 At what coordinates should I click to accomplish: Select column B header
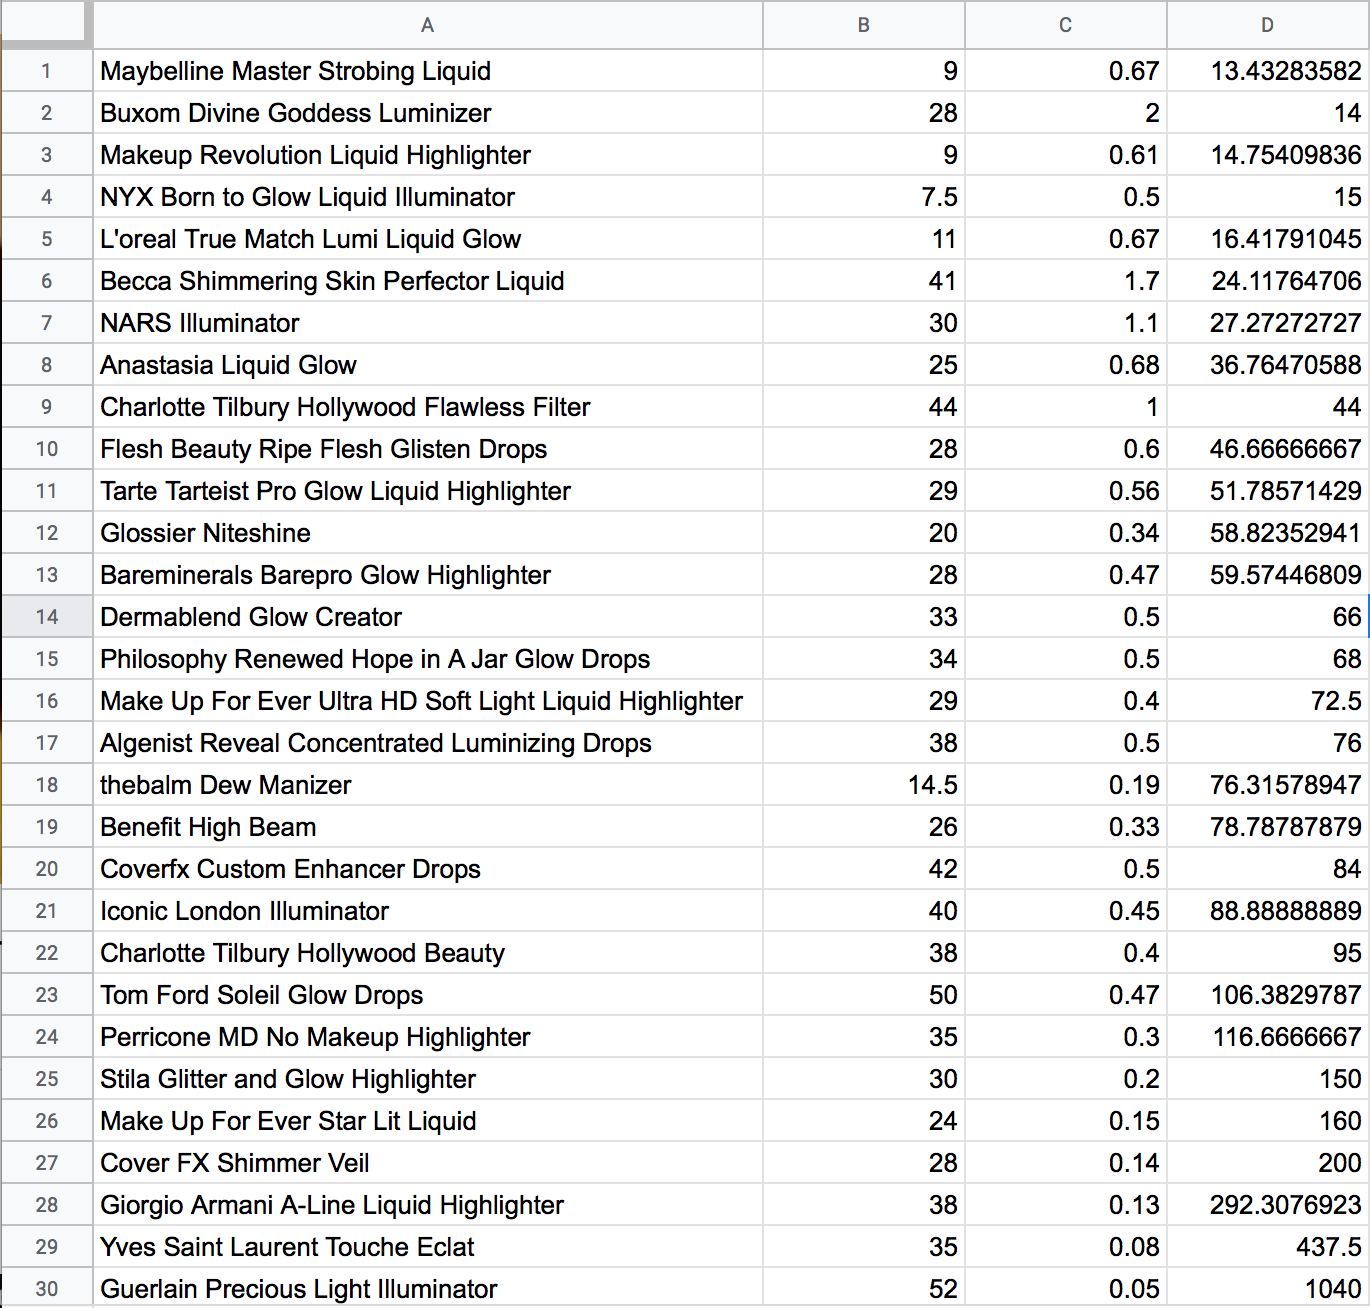864,25
